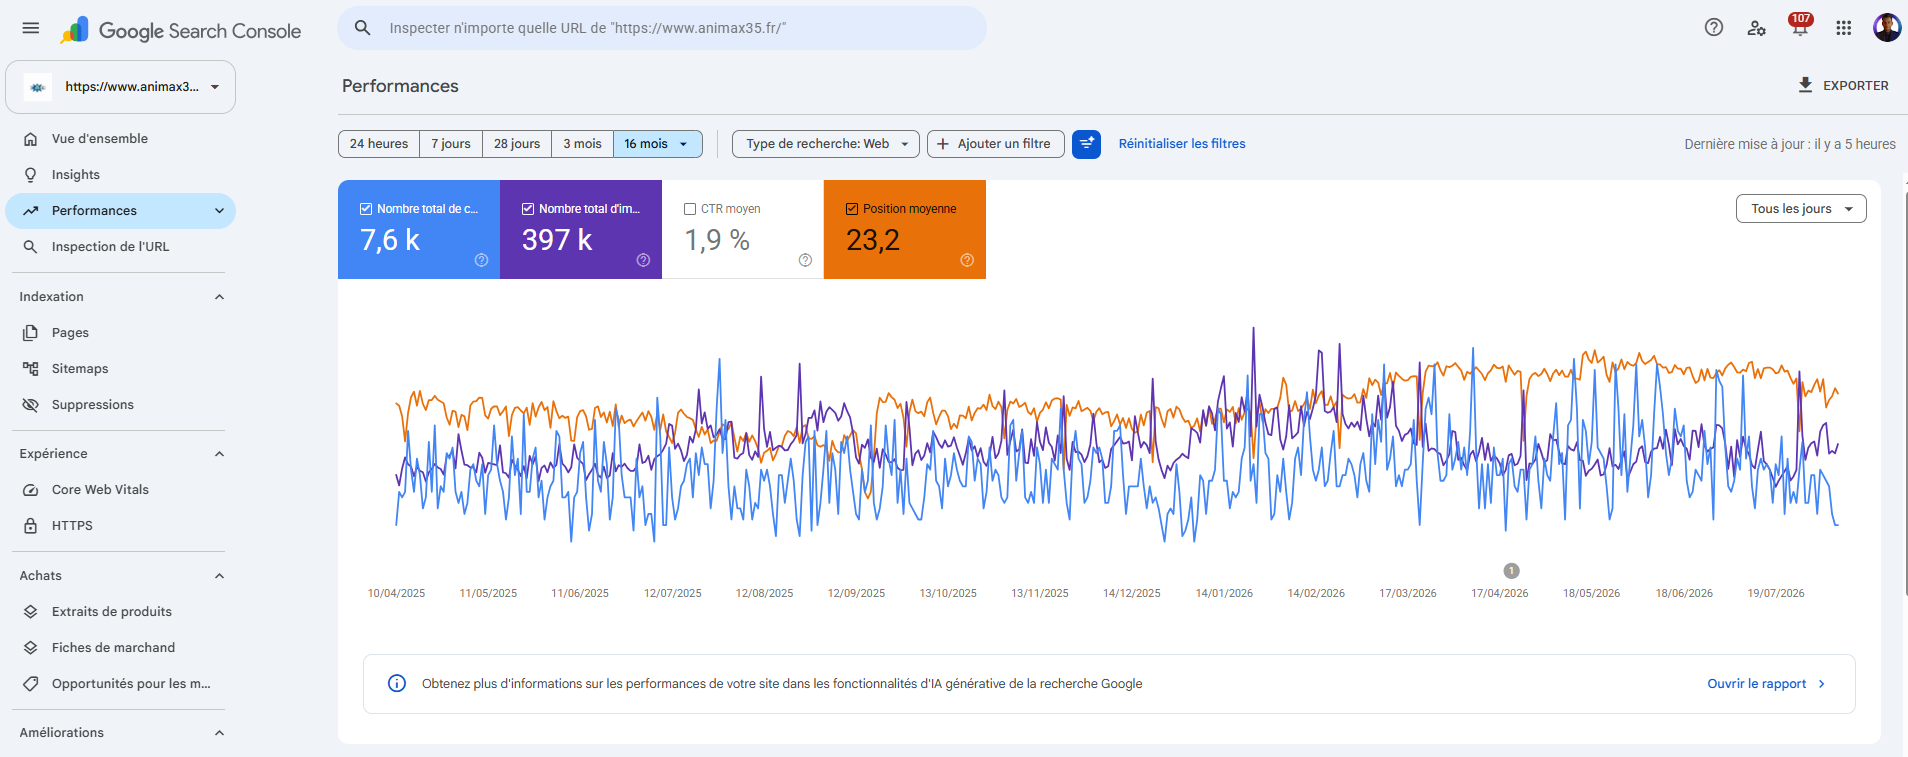Enable the CTR moyen checkbox

[x=690, y=209]
